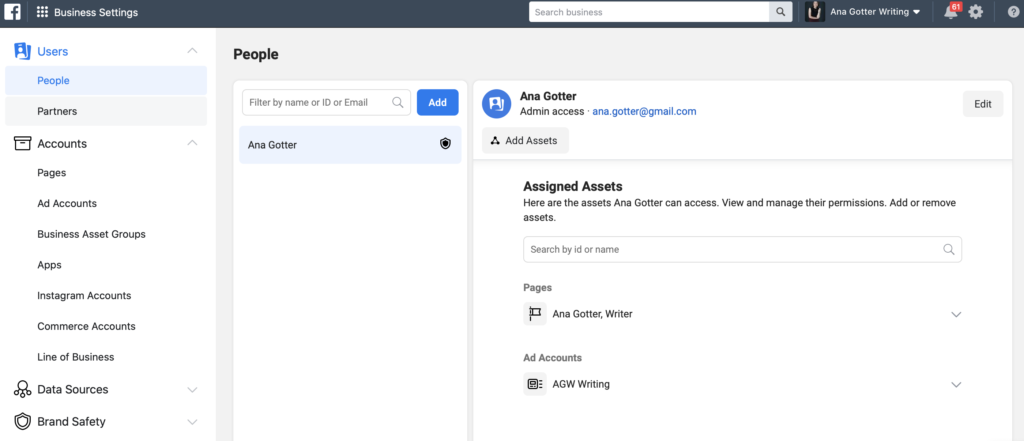
Task: Open the Business Settings grid menu icon
Action: pyautogui.click(x=42, y=12)
